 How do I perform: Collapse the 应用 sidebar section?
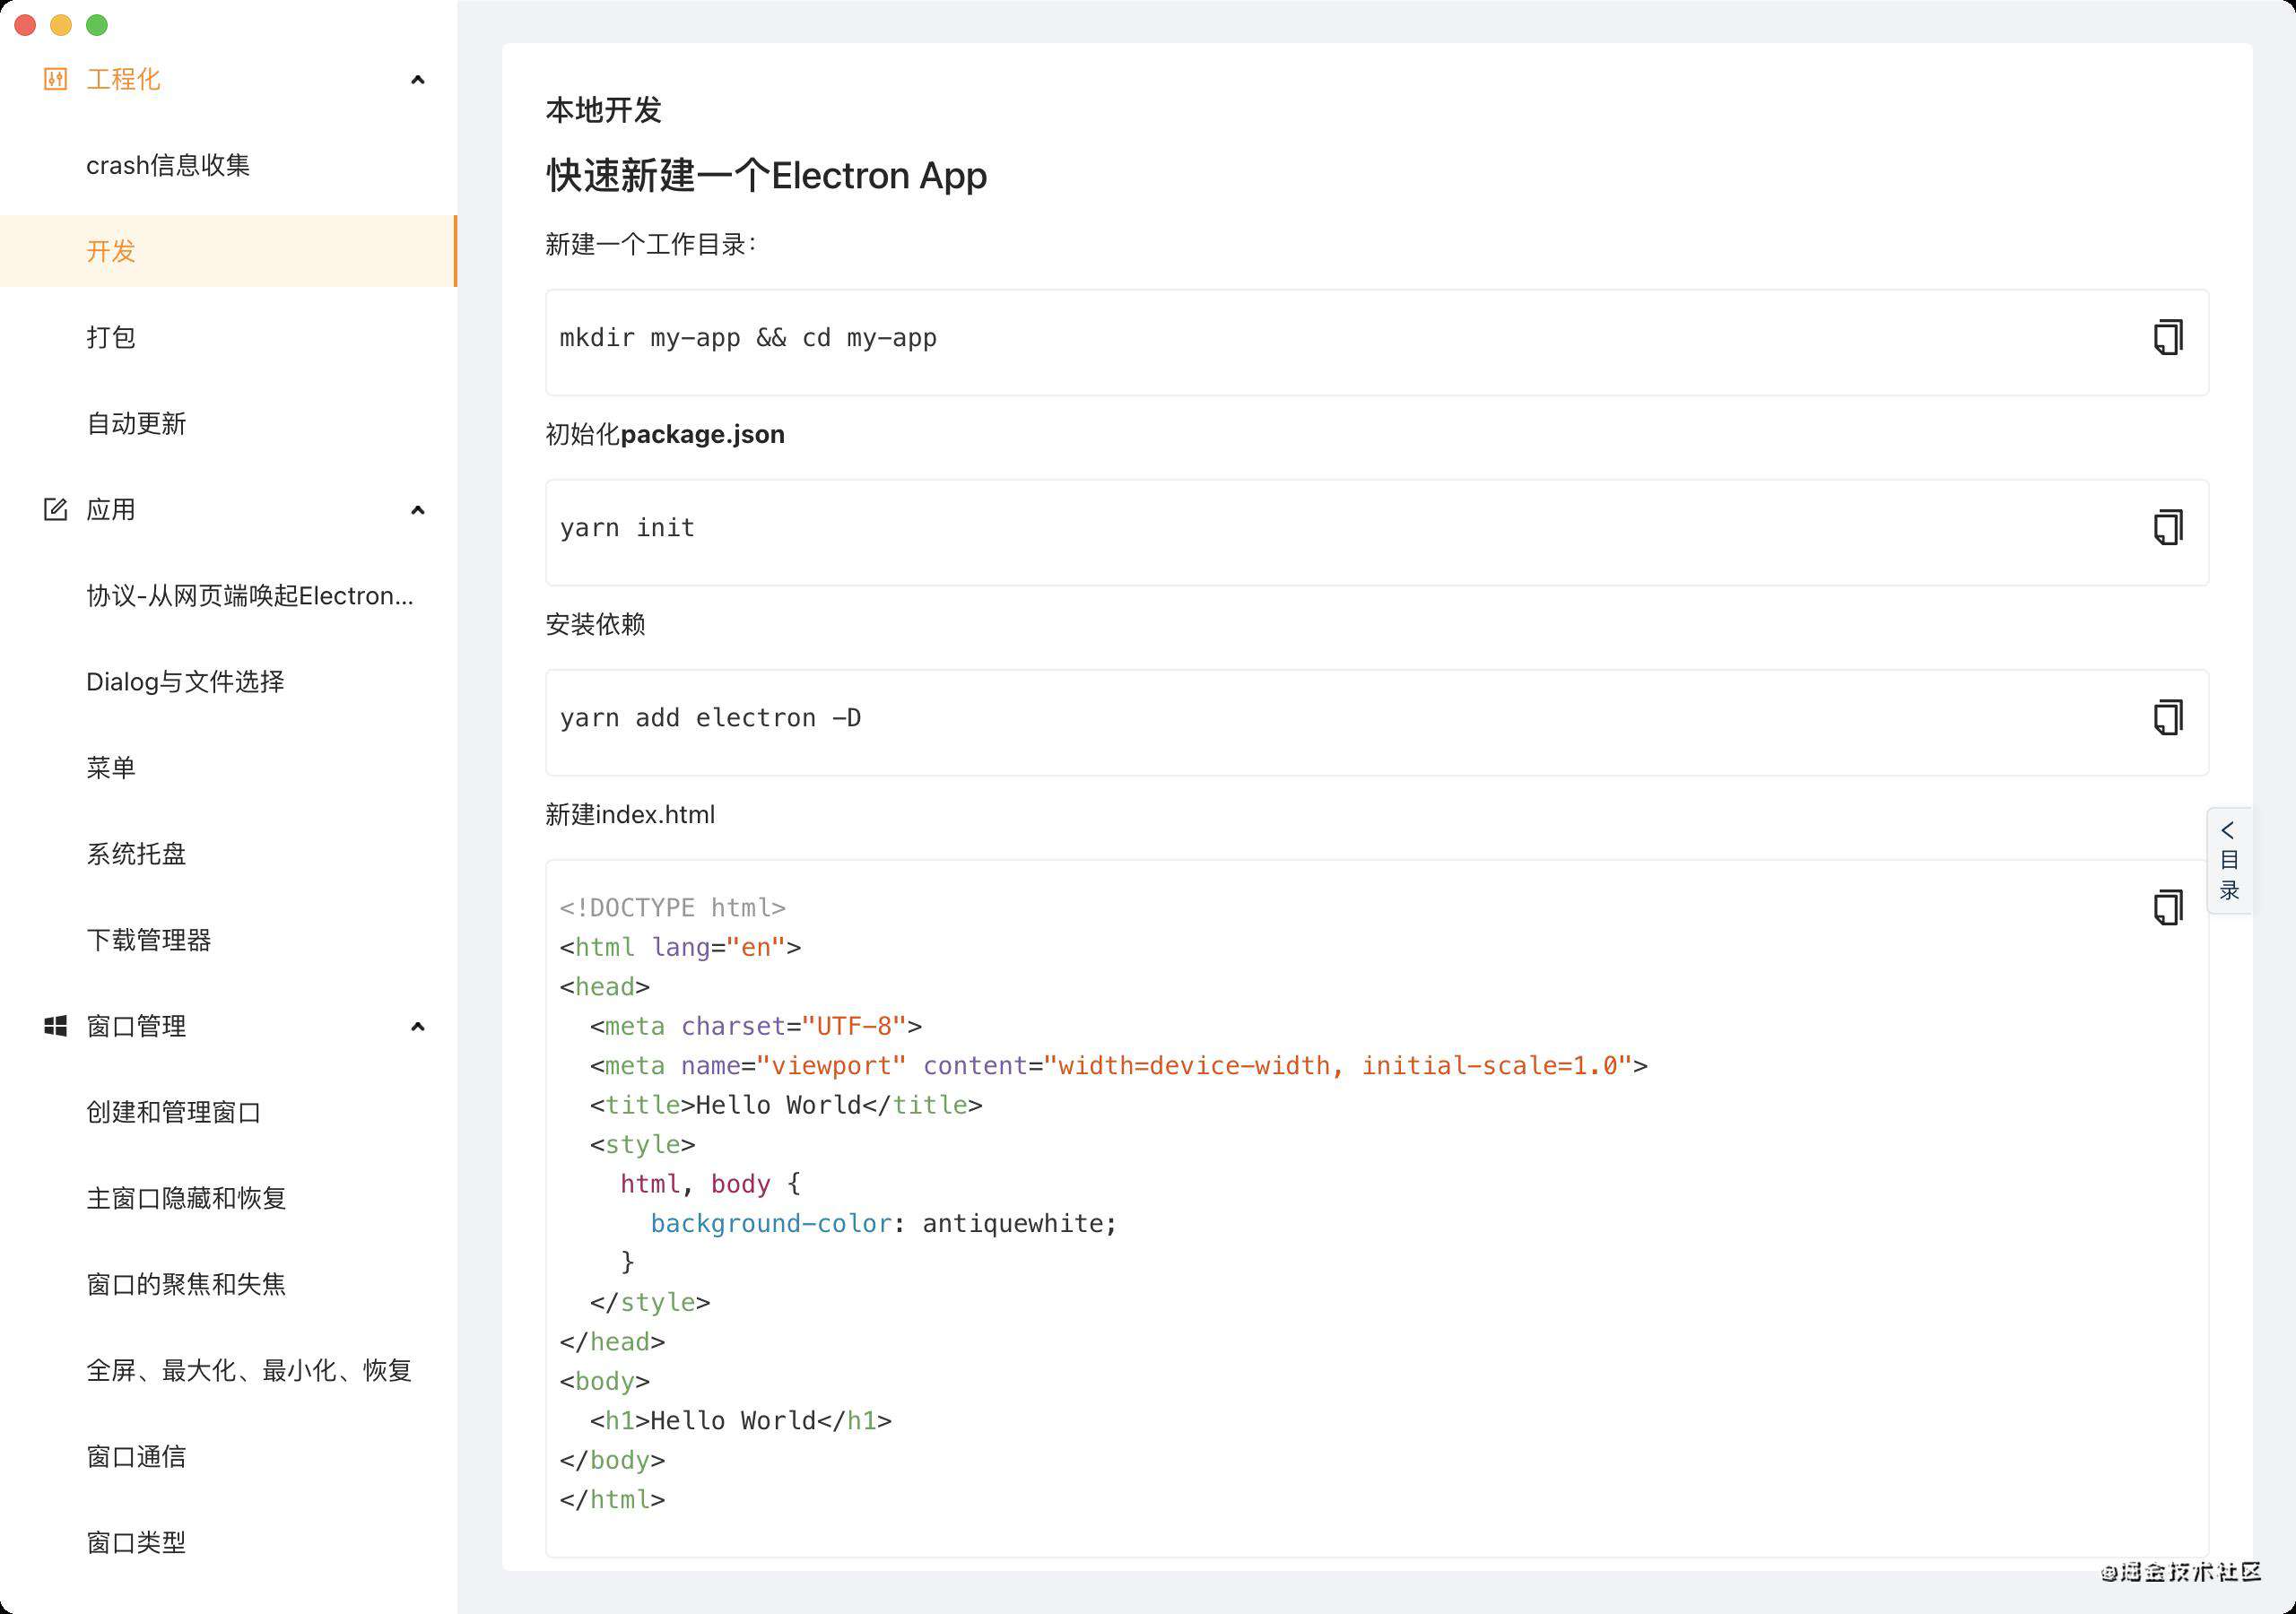pyautogui.click(x=418, y=510)
